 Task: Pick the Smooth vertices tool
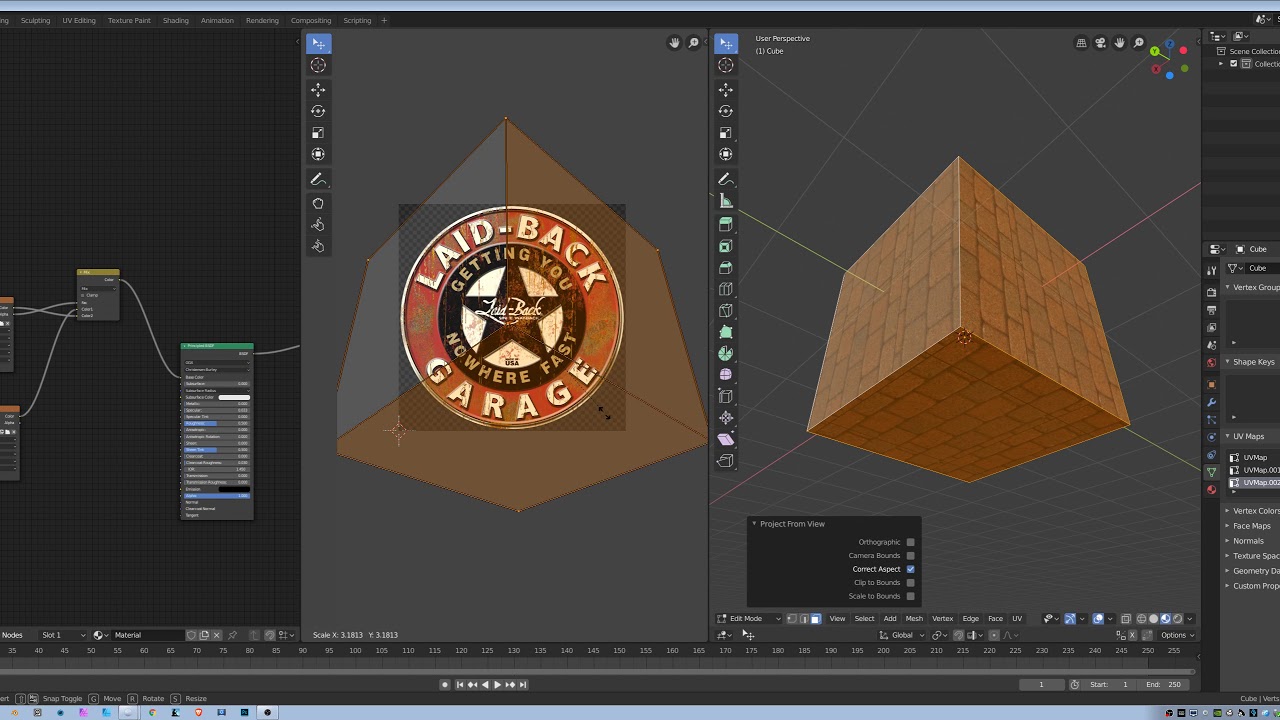pos(726,375)
